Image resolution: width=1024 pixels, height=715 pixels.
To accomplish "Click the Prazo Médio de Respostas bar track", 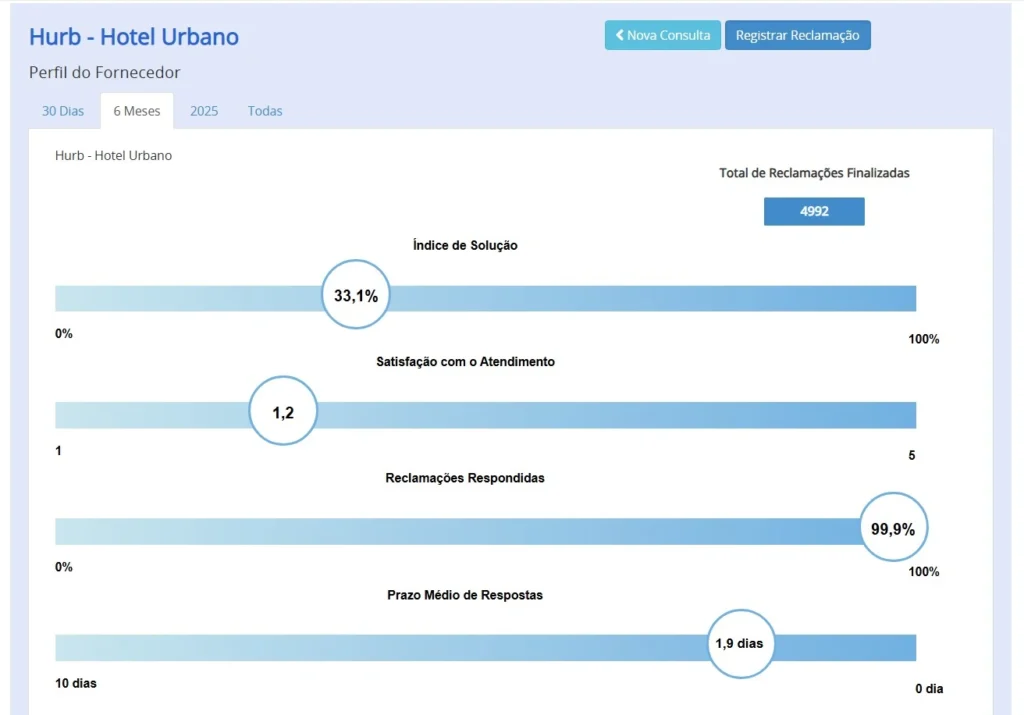I will pyautogui.click(x=486, y=648).
